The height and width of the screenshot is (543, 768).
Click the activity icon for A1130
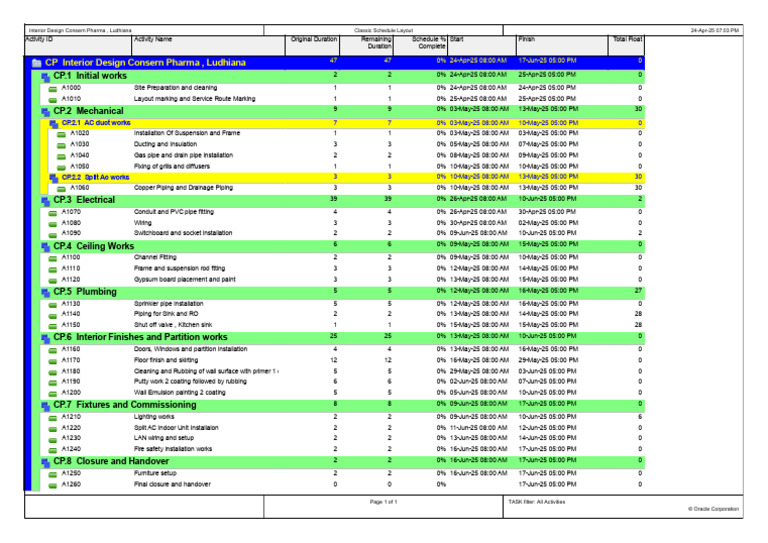pyautogui.click(x=52, y=305)
